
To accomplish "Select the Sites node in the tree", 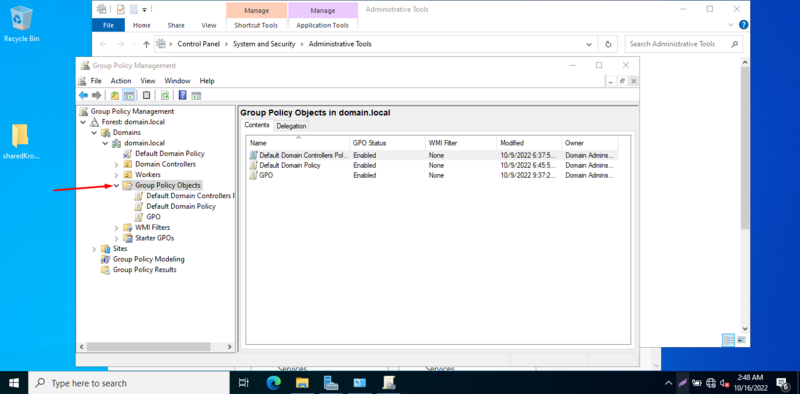I will click(x=120, y=249).
